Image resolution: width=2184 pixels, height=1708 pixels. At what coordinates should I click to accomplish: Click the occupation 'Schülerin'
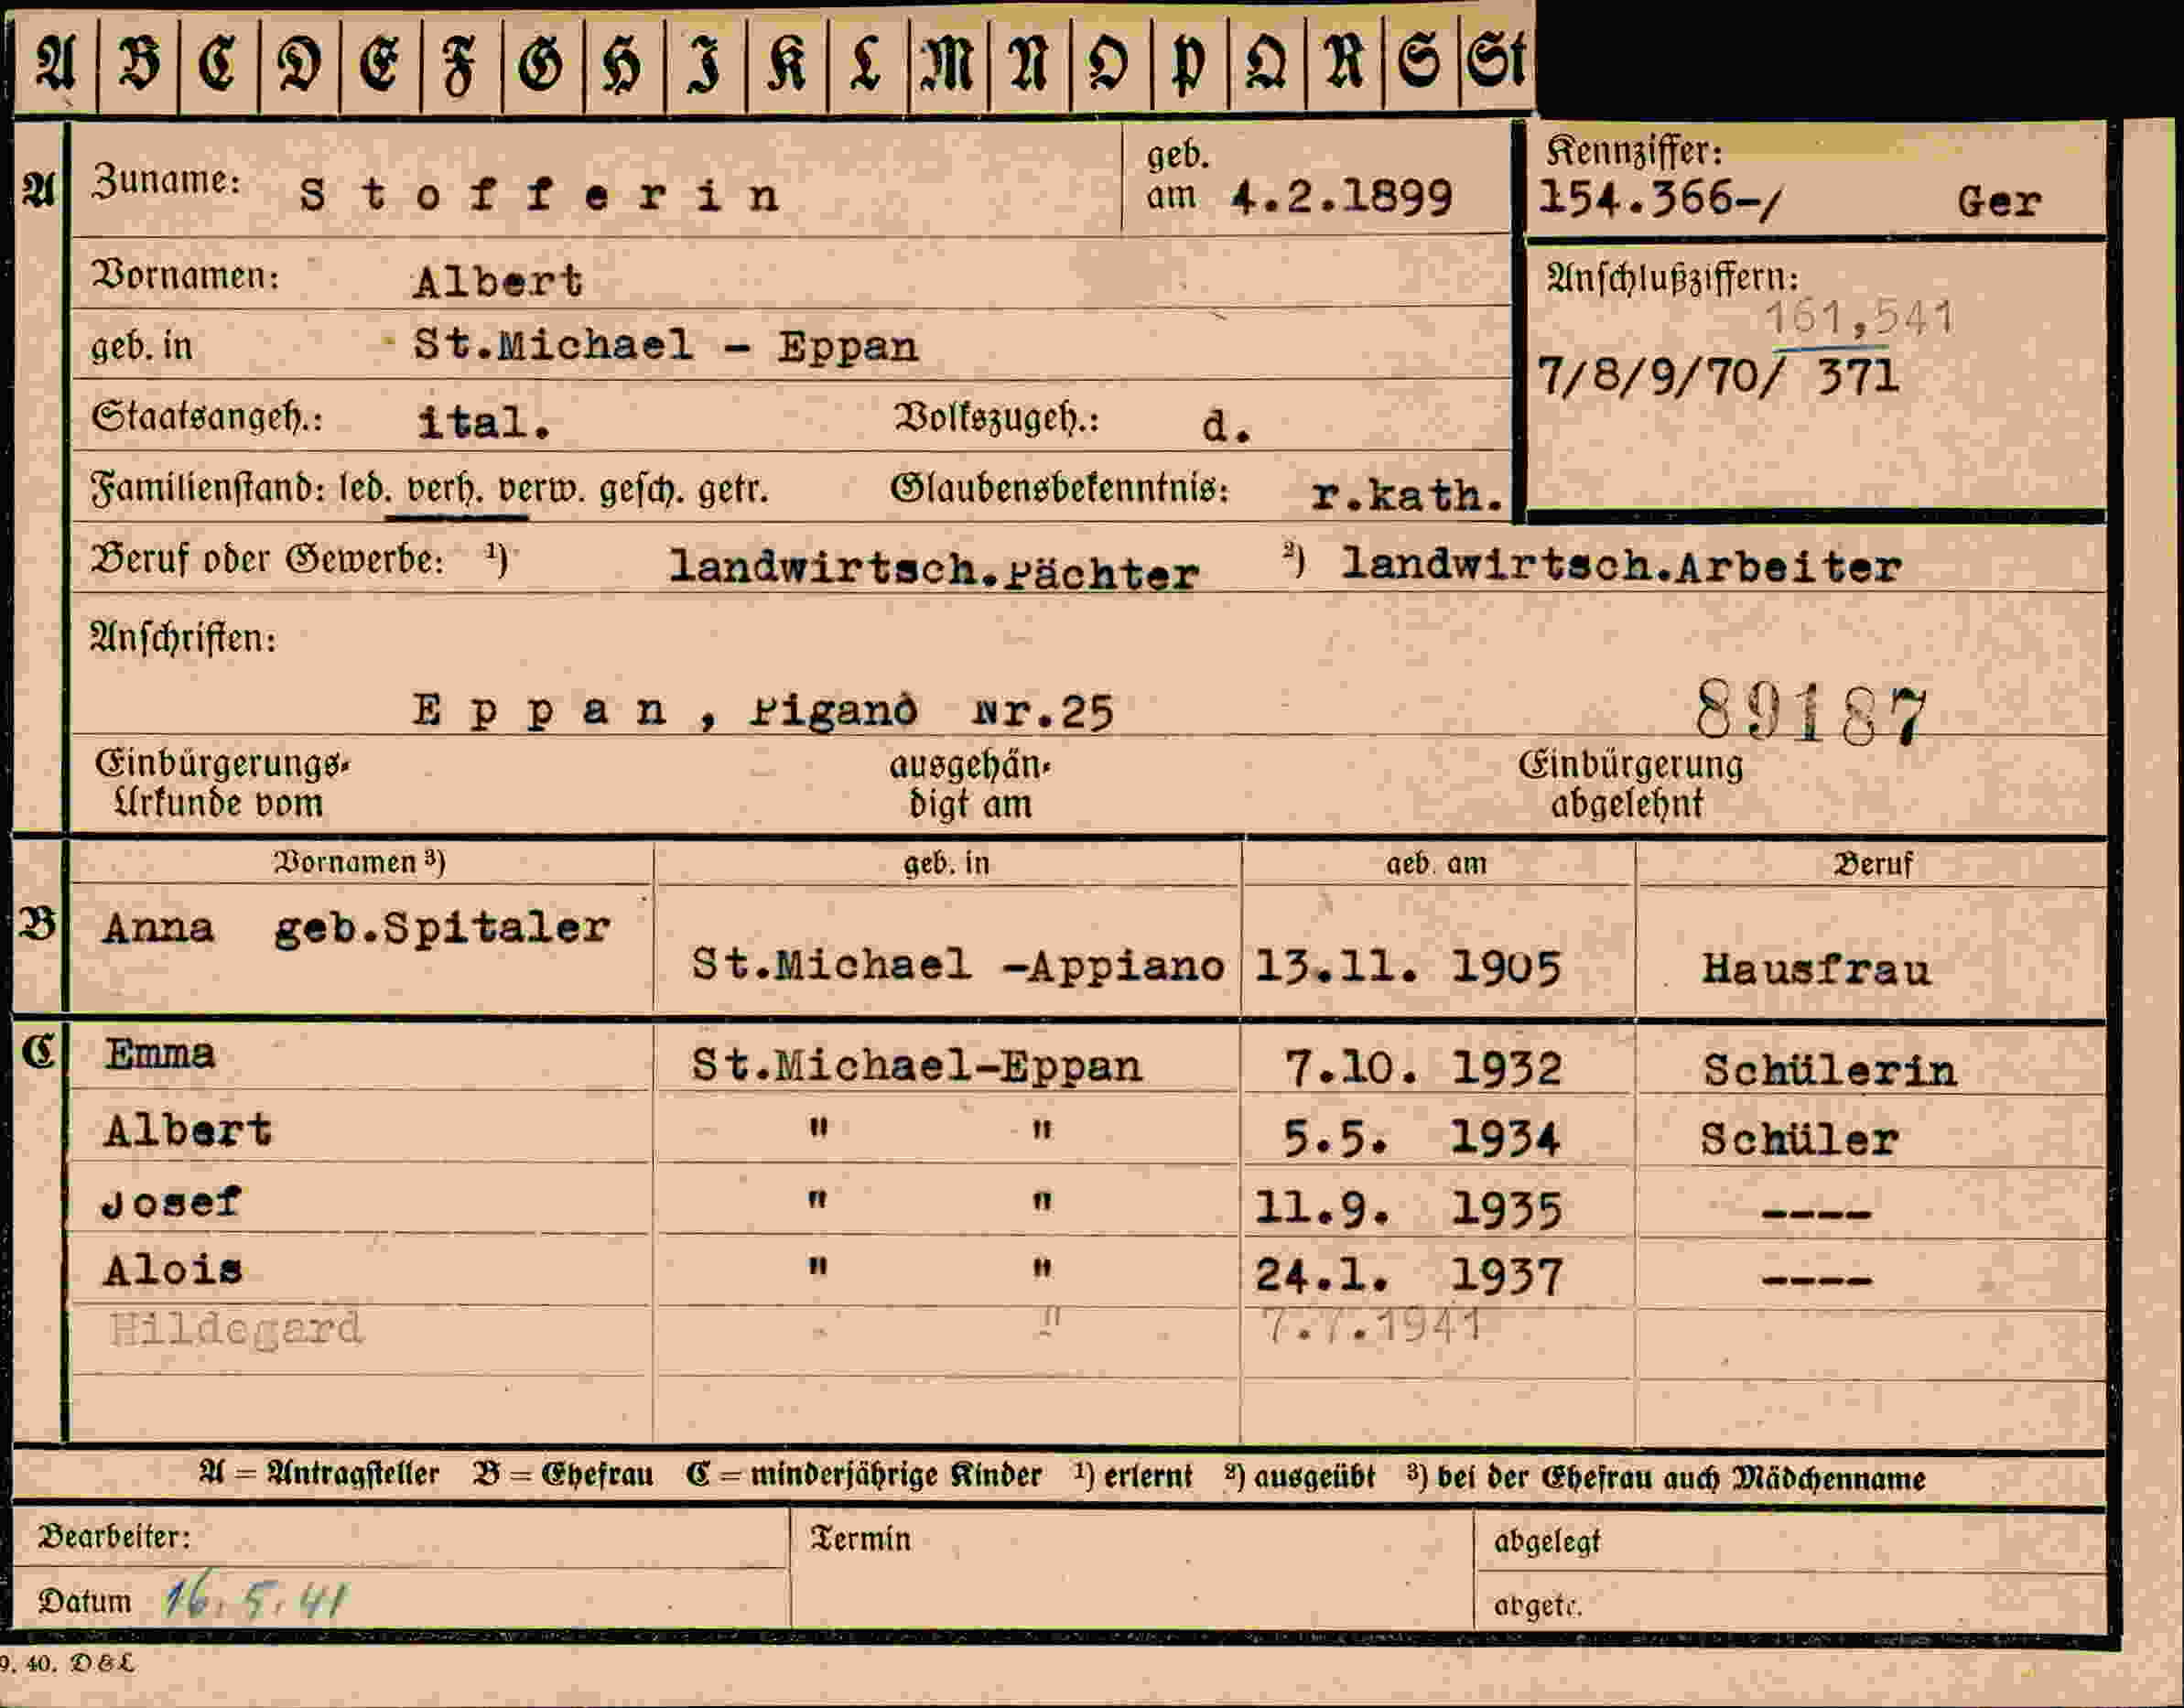[1830, 1071]
